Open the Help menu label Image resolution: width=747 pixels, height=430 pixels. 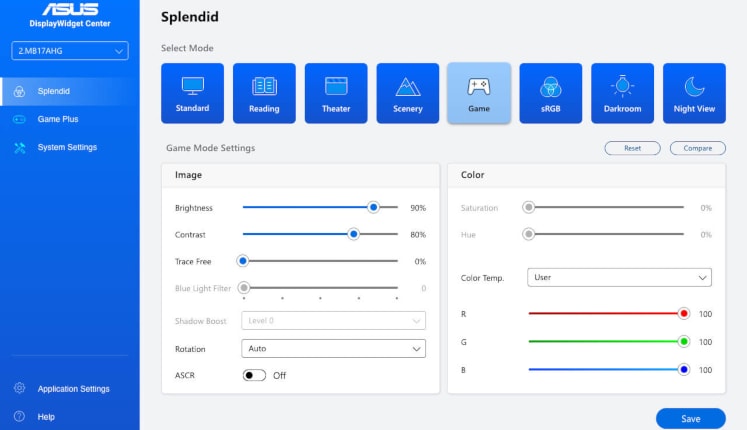pyautogui.click(x=46, y=417)
